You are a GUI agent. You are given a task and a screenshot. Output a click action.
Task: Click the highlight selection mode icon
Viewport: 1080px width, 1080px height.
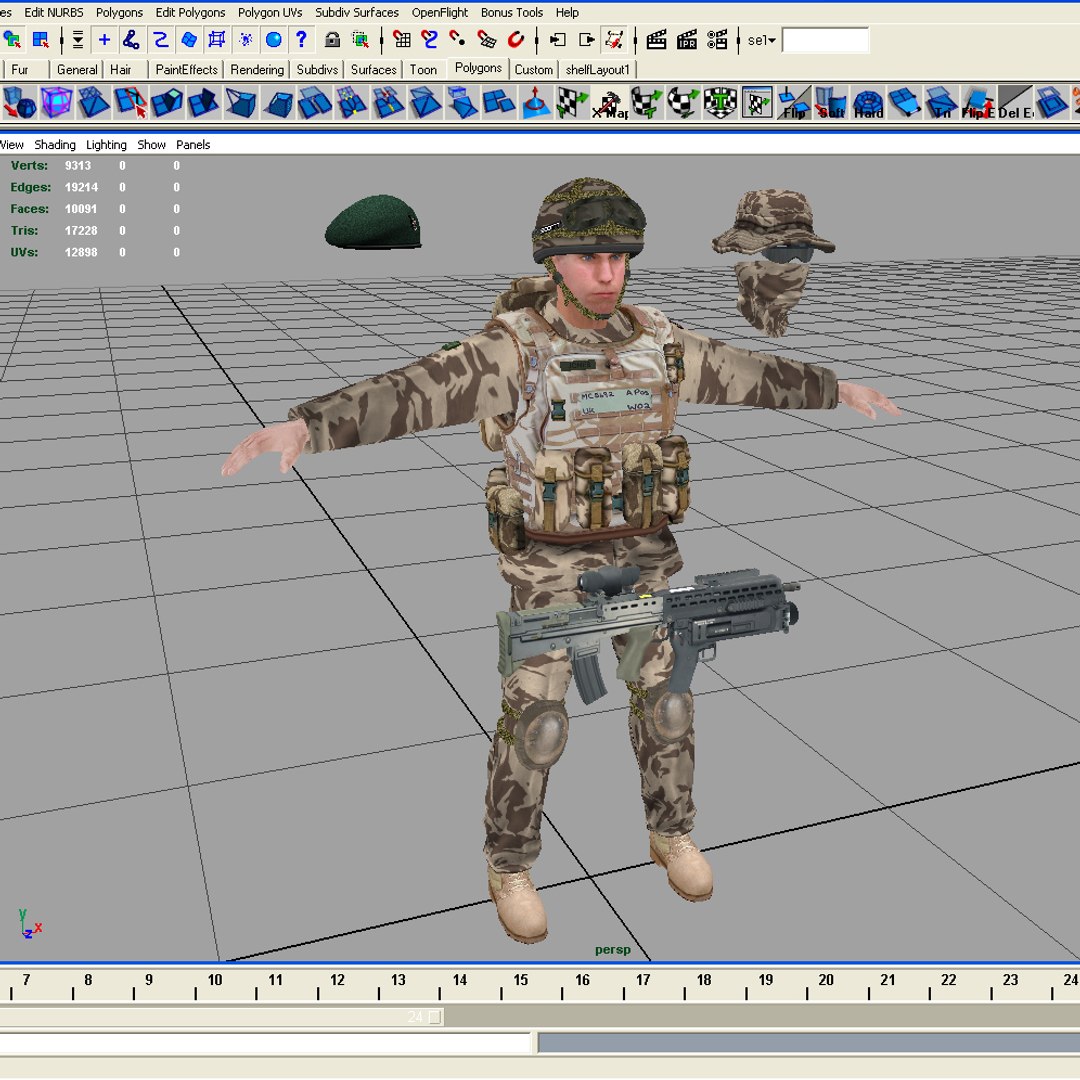(360, 40)
